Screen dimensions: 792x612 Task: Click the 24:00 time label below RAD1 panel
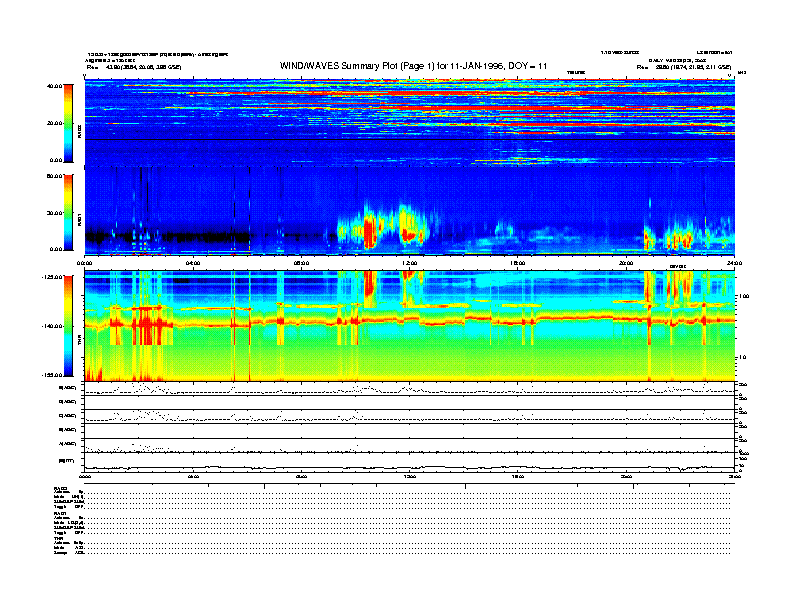(x=734, y=263)
